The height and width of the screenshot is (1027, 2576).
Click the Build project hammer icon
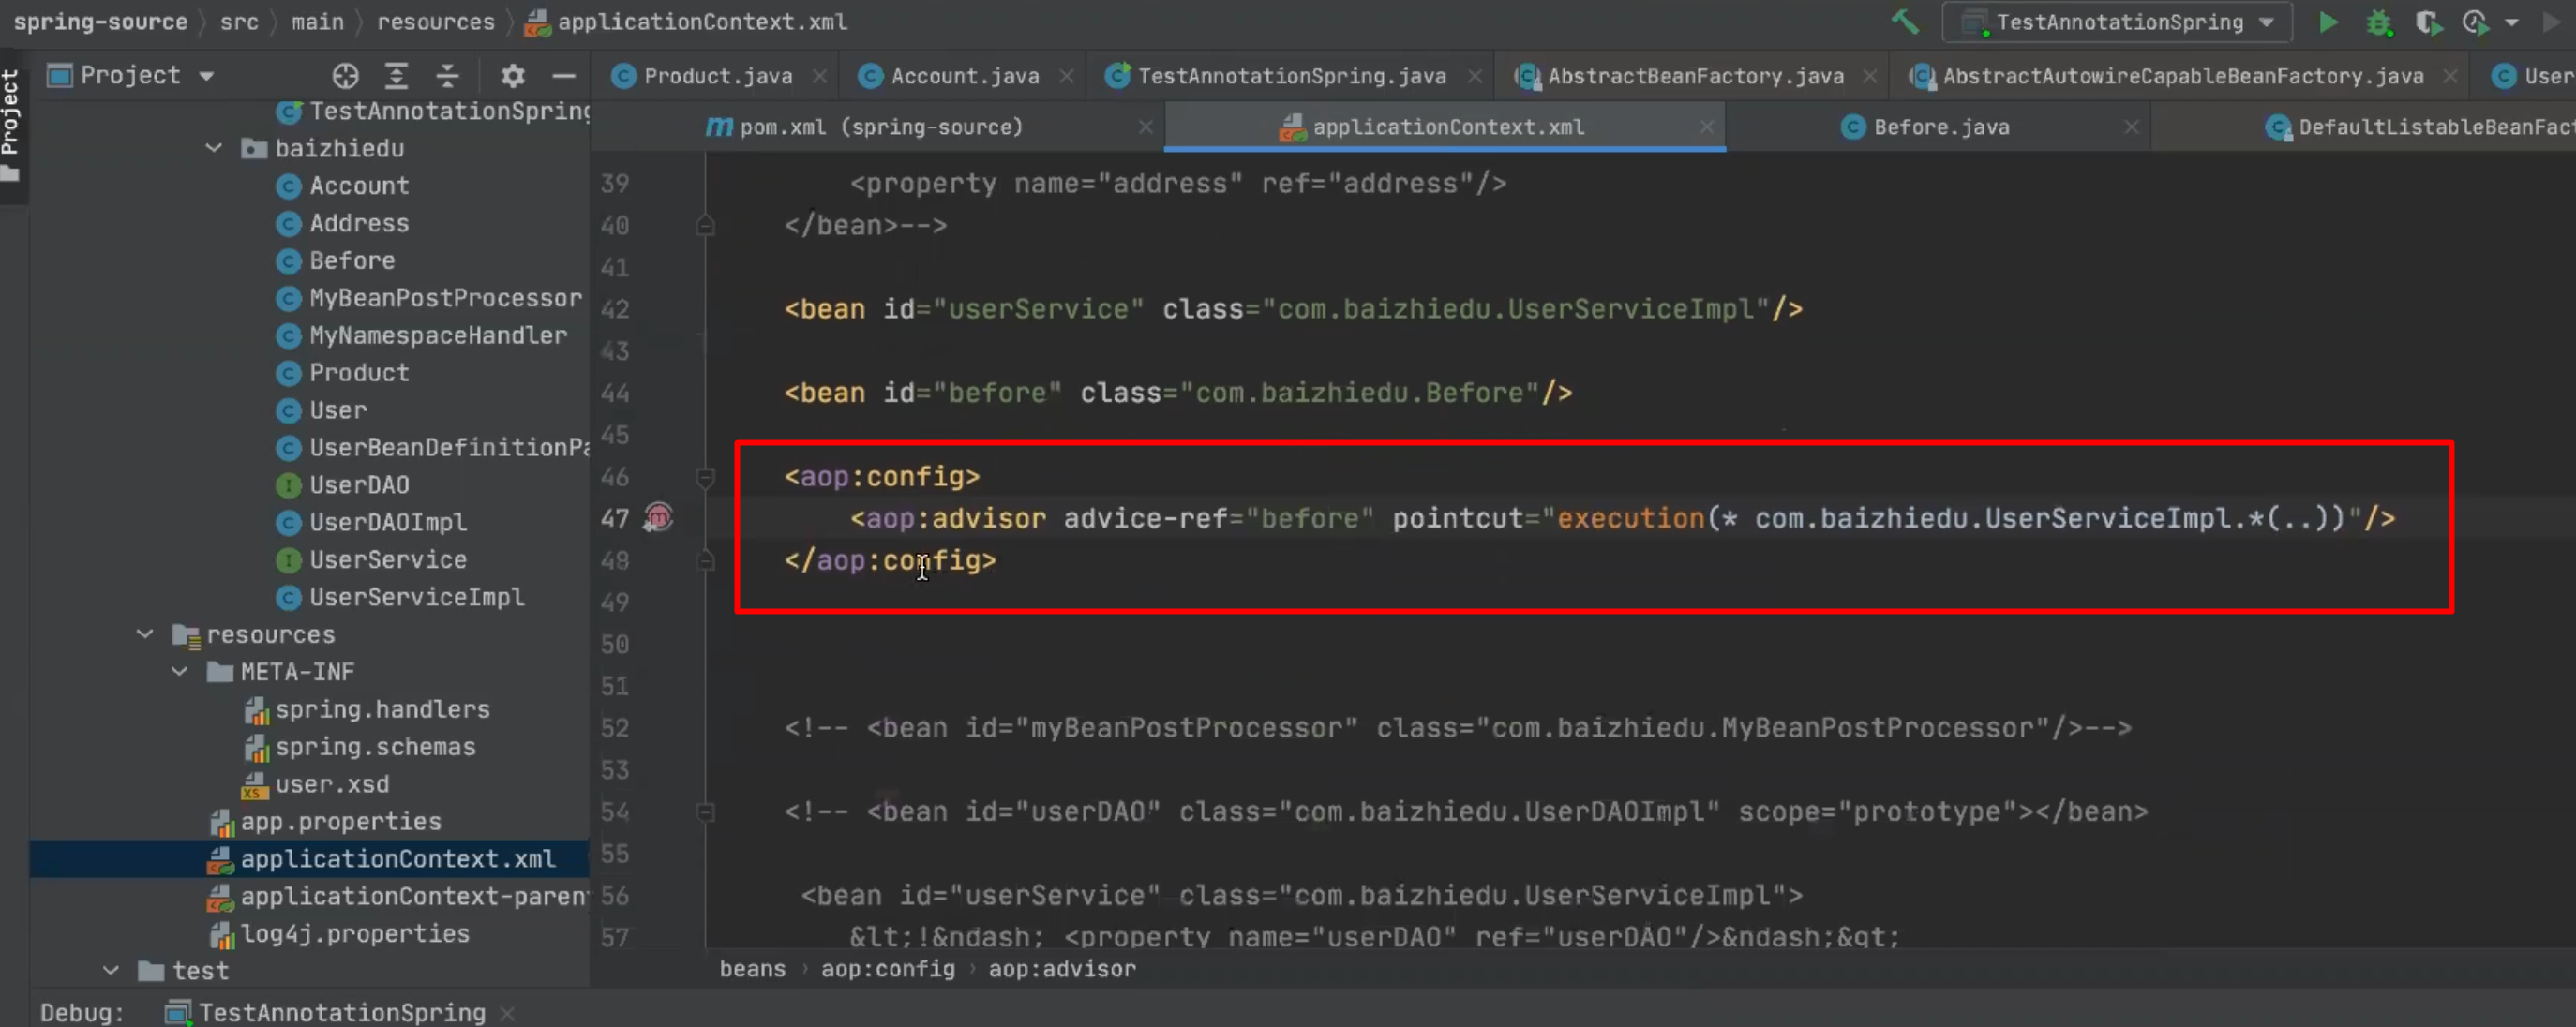coord(1905,22)
